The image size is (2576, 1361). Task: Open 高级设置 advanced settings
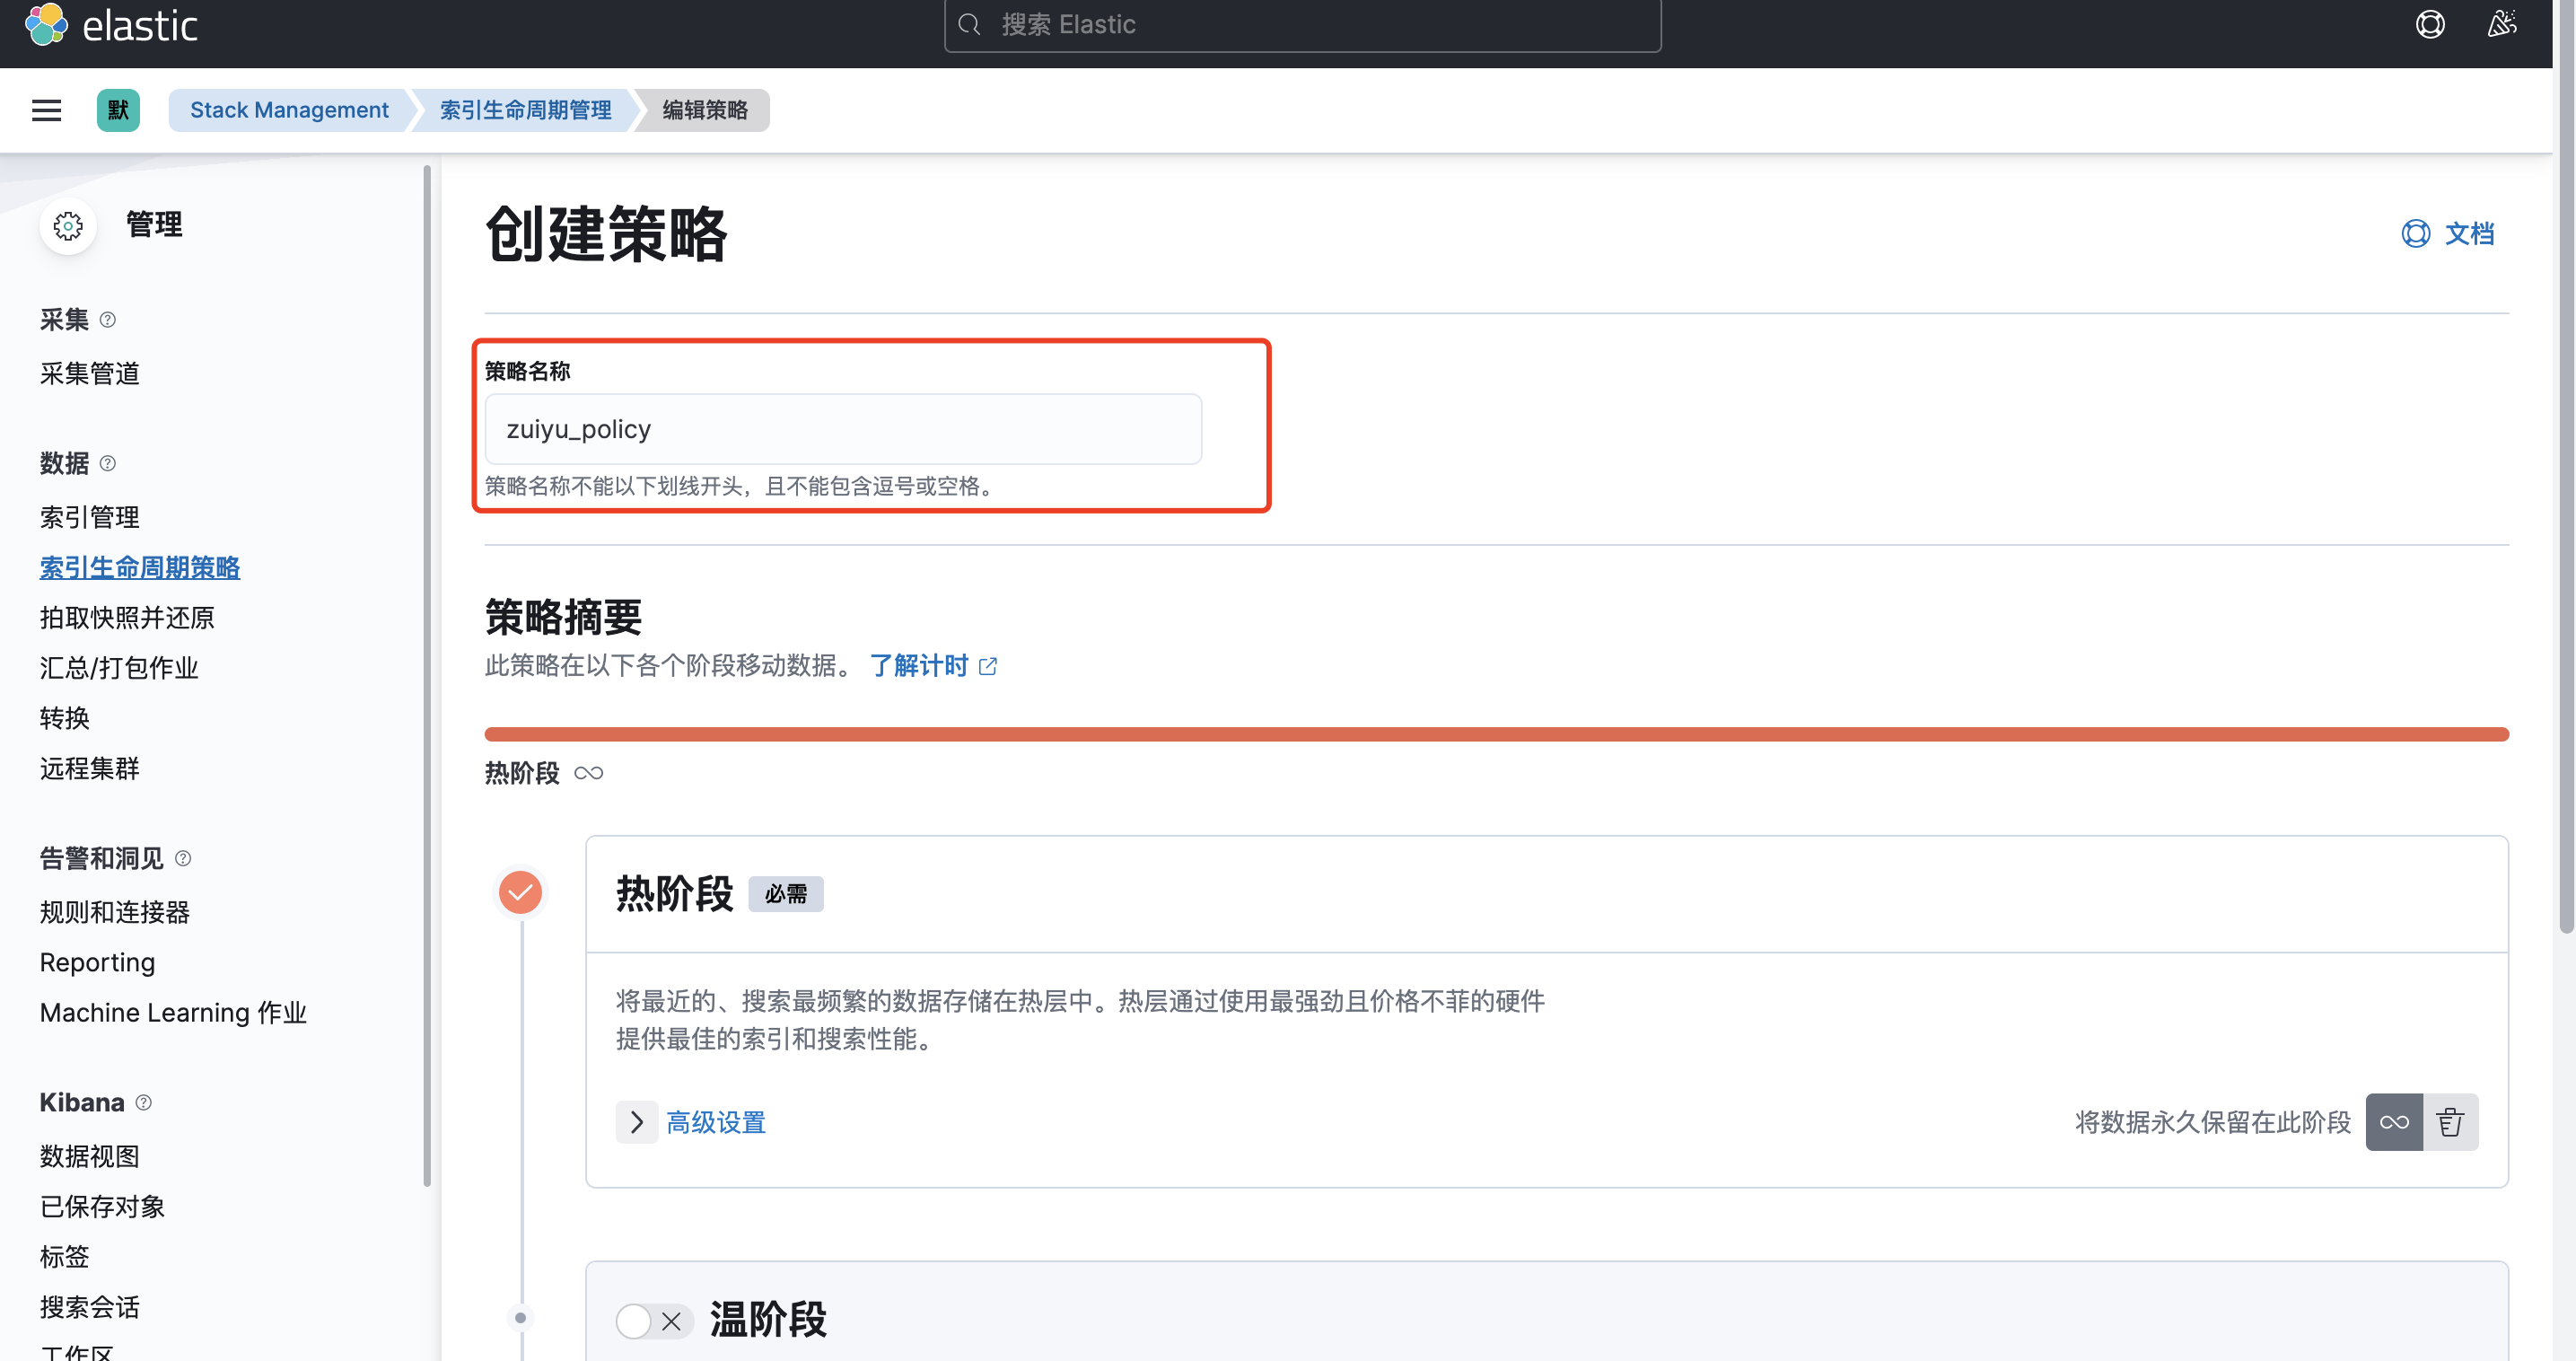click(716, 1122)
